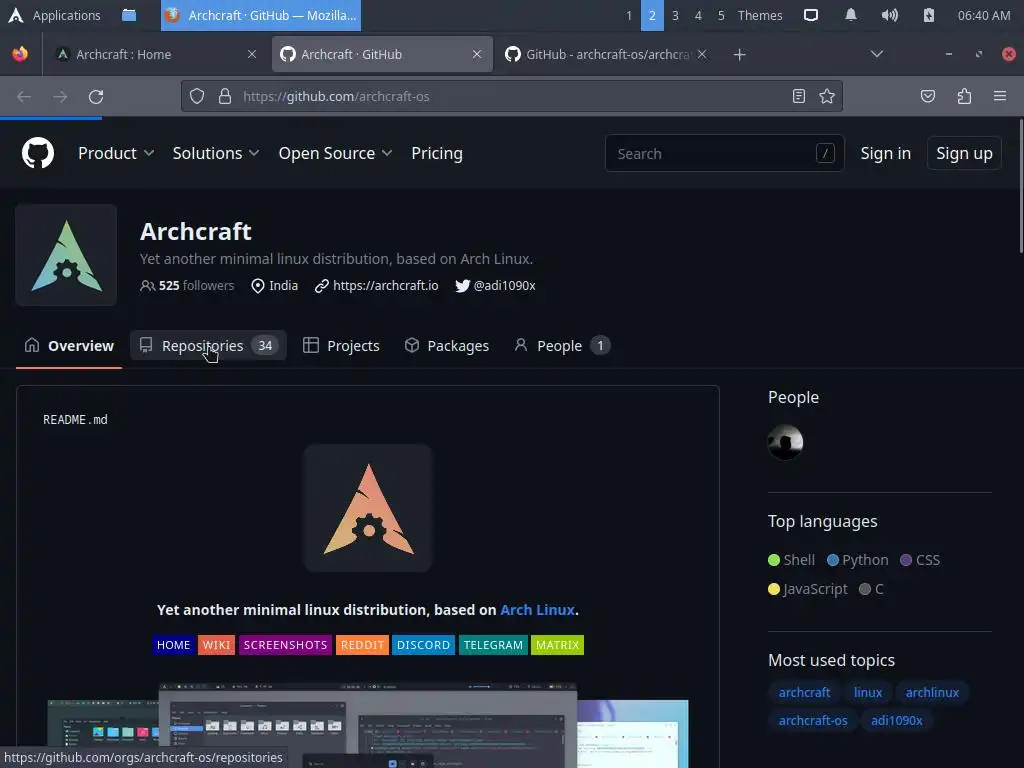Click the Save to Pocket icon

click(x=927, y=97)
